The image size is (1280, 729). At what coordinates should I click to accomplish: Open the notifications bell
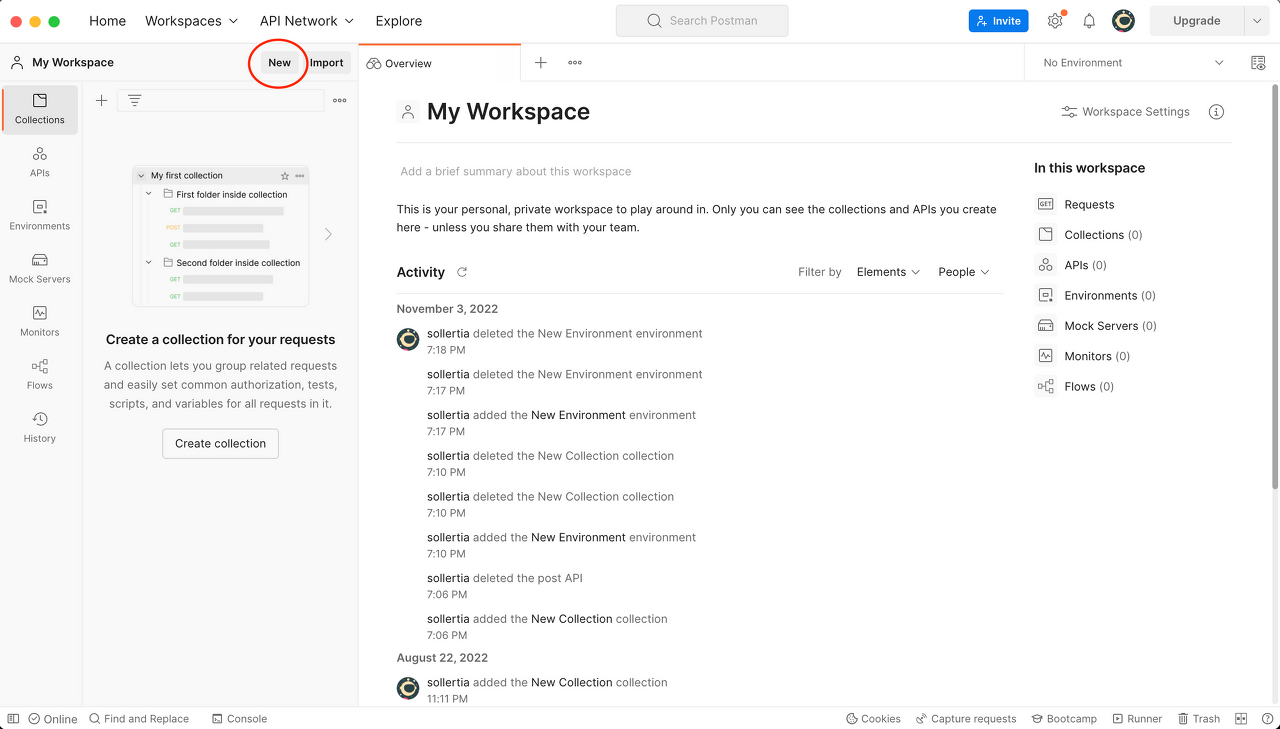pyautogui.click(x=1089, y=21)
